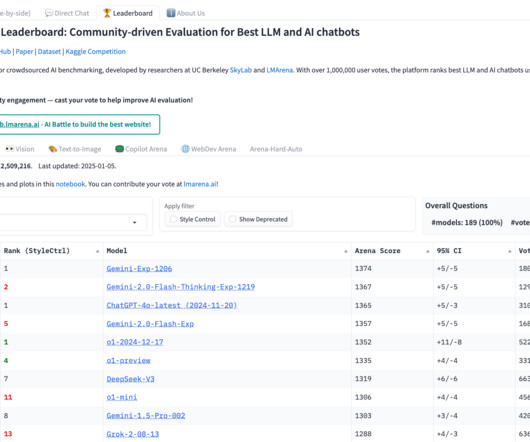
Task: Switch to the Leaderboard tab
Action: point(128,13)
